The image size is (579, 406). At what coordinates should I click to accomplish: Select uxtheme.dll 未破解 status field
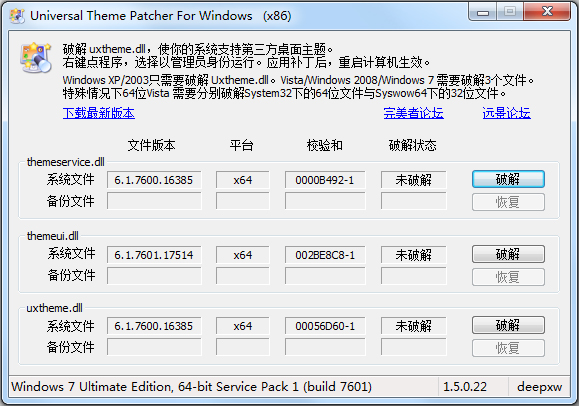414,326
